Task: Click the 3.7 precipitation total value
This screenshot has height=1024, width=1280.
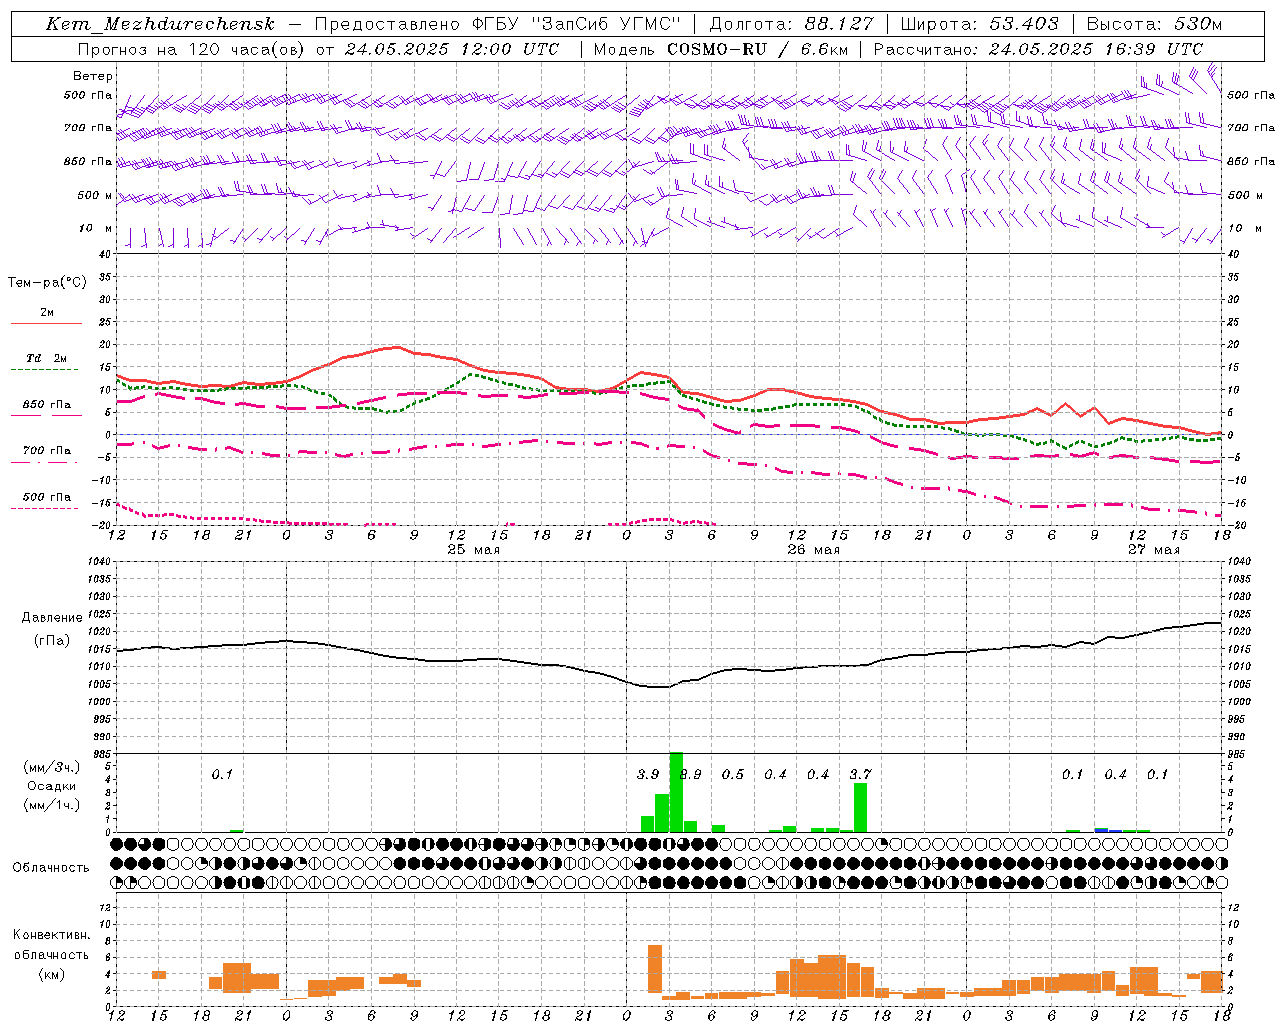Action: [860, 774]
